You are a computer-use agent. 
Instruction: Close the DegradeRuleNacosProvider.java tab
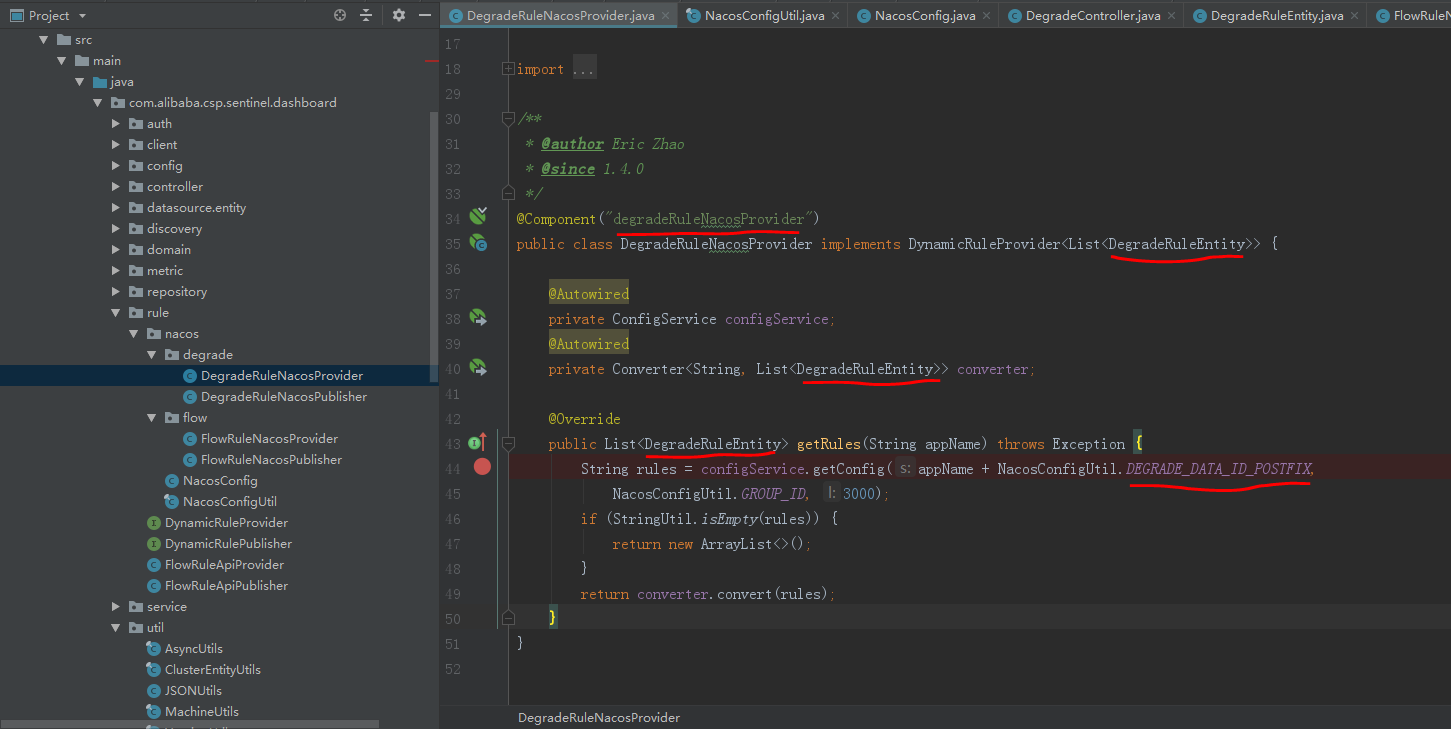666,16
